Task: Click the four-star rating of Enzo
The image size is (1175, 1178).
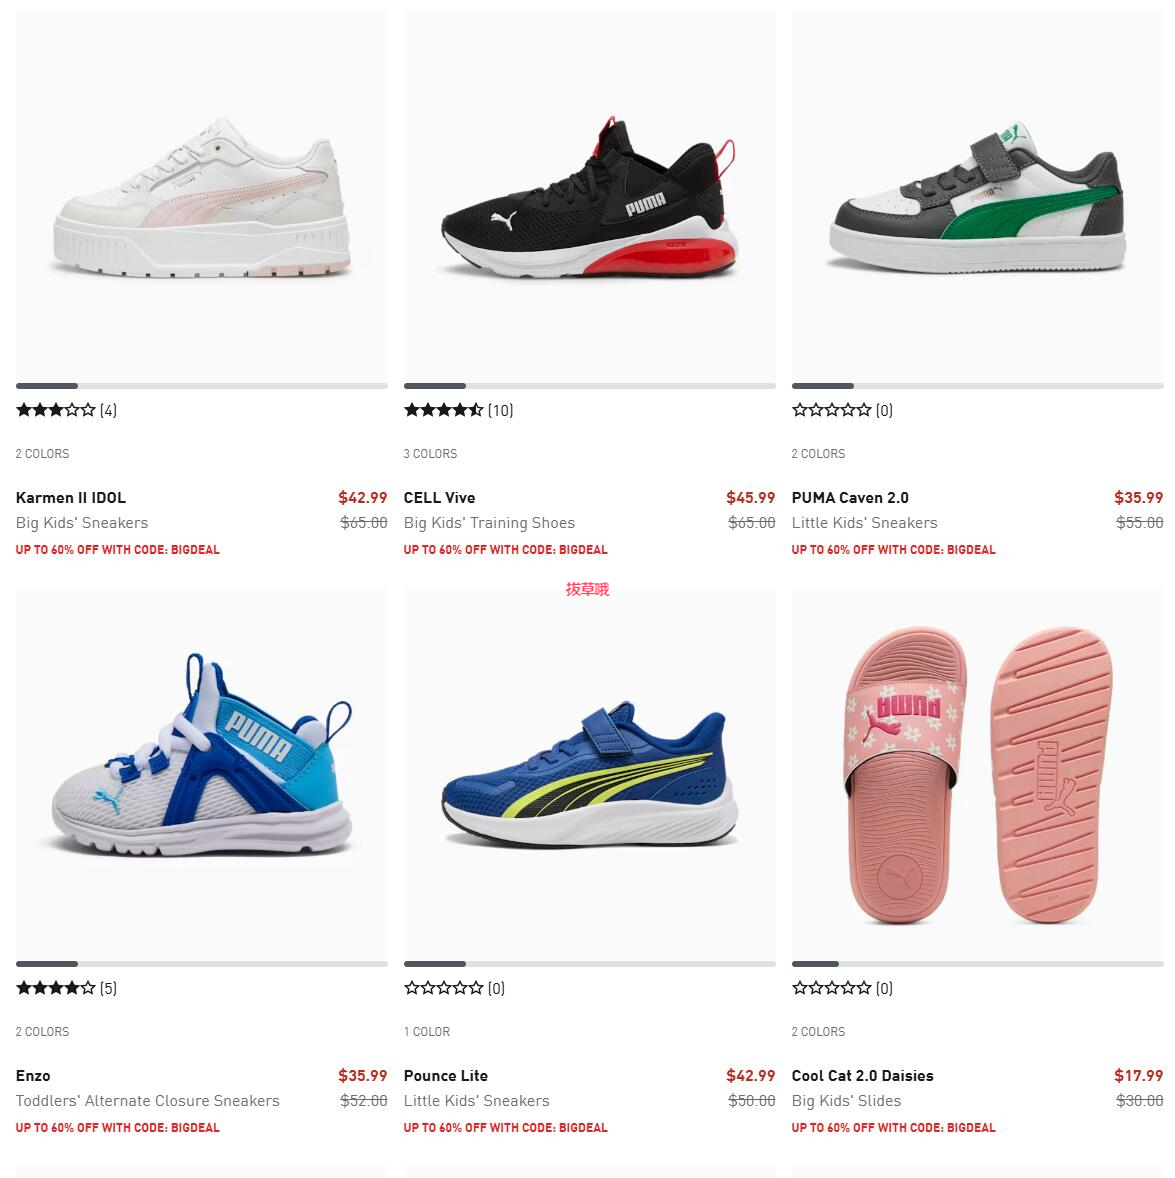Action: (x=56, y=988)
